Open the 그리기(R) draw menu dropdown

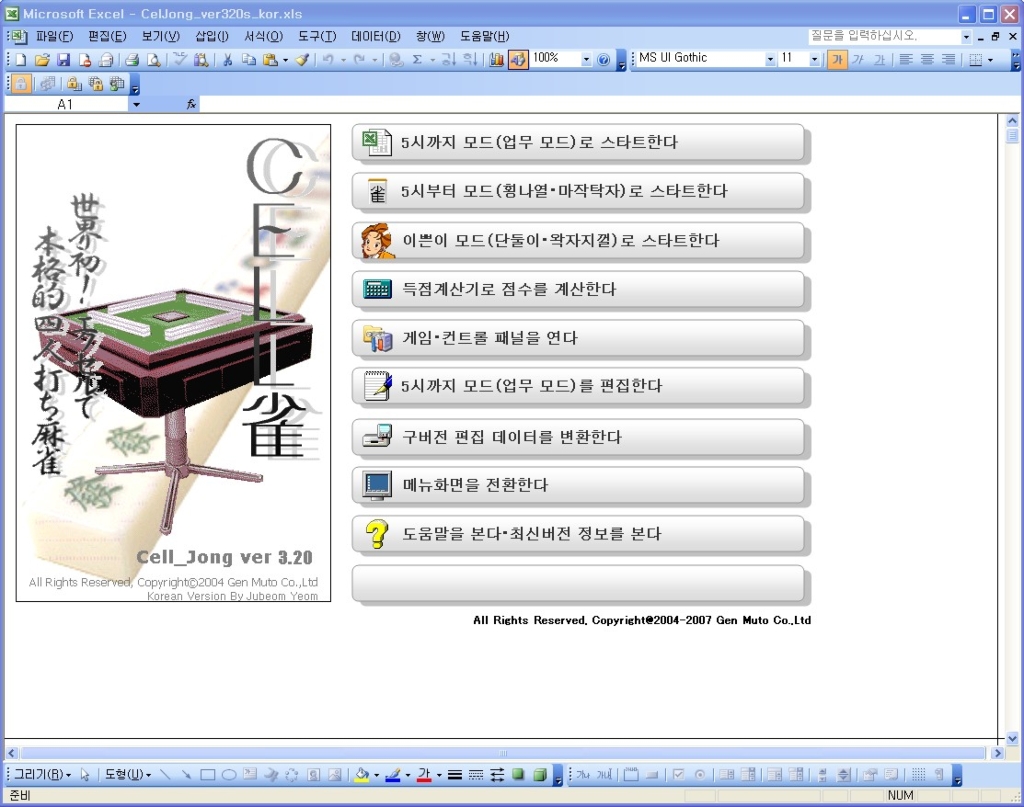42,774
